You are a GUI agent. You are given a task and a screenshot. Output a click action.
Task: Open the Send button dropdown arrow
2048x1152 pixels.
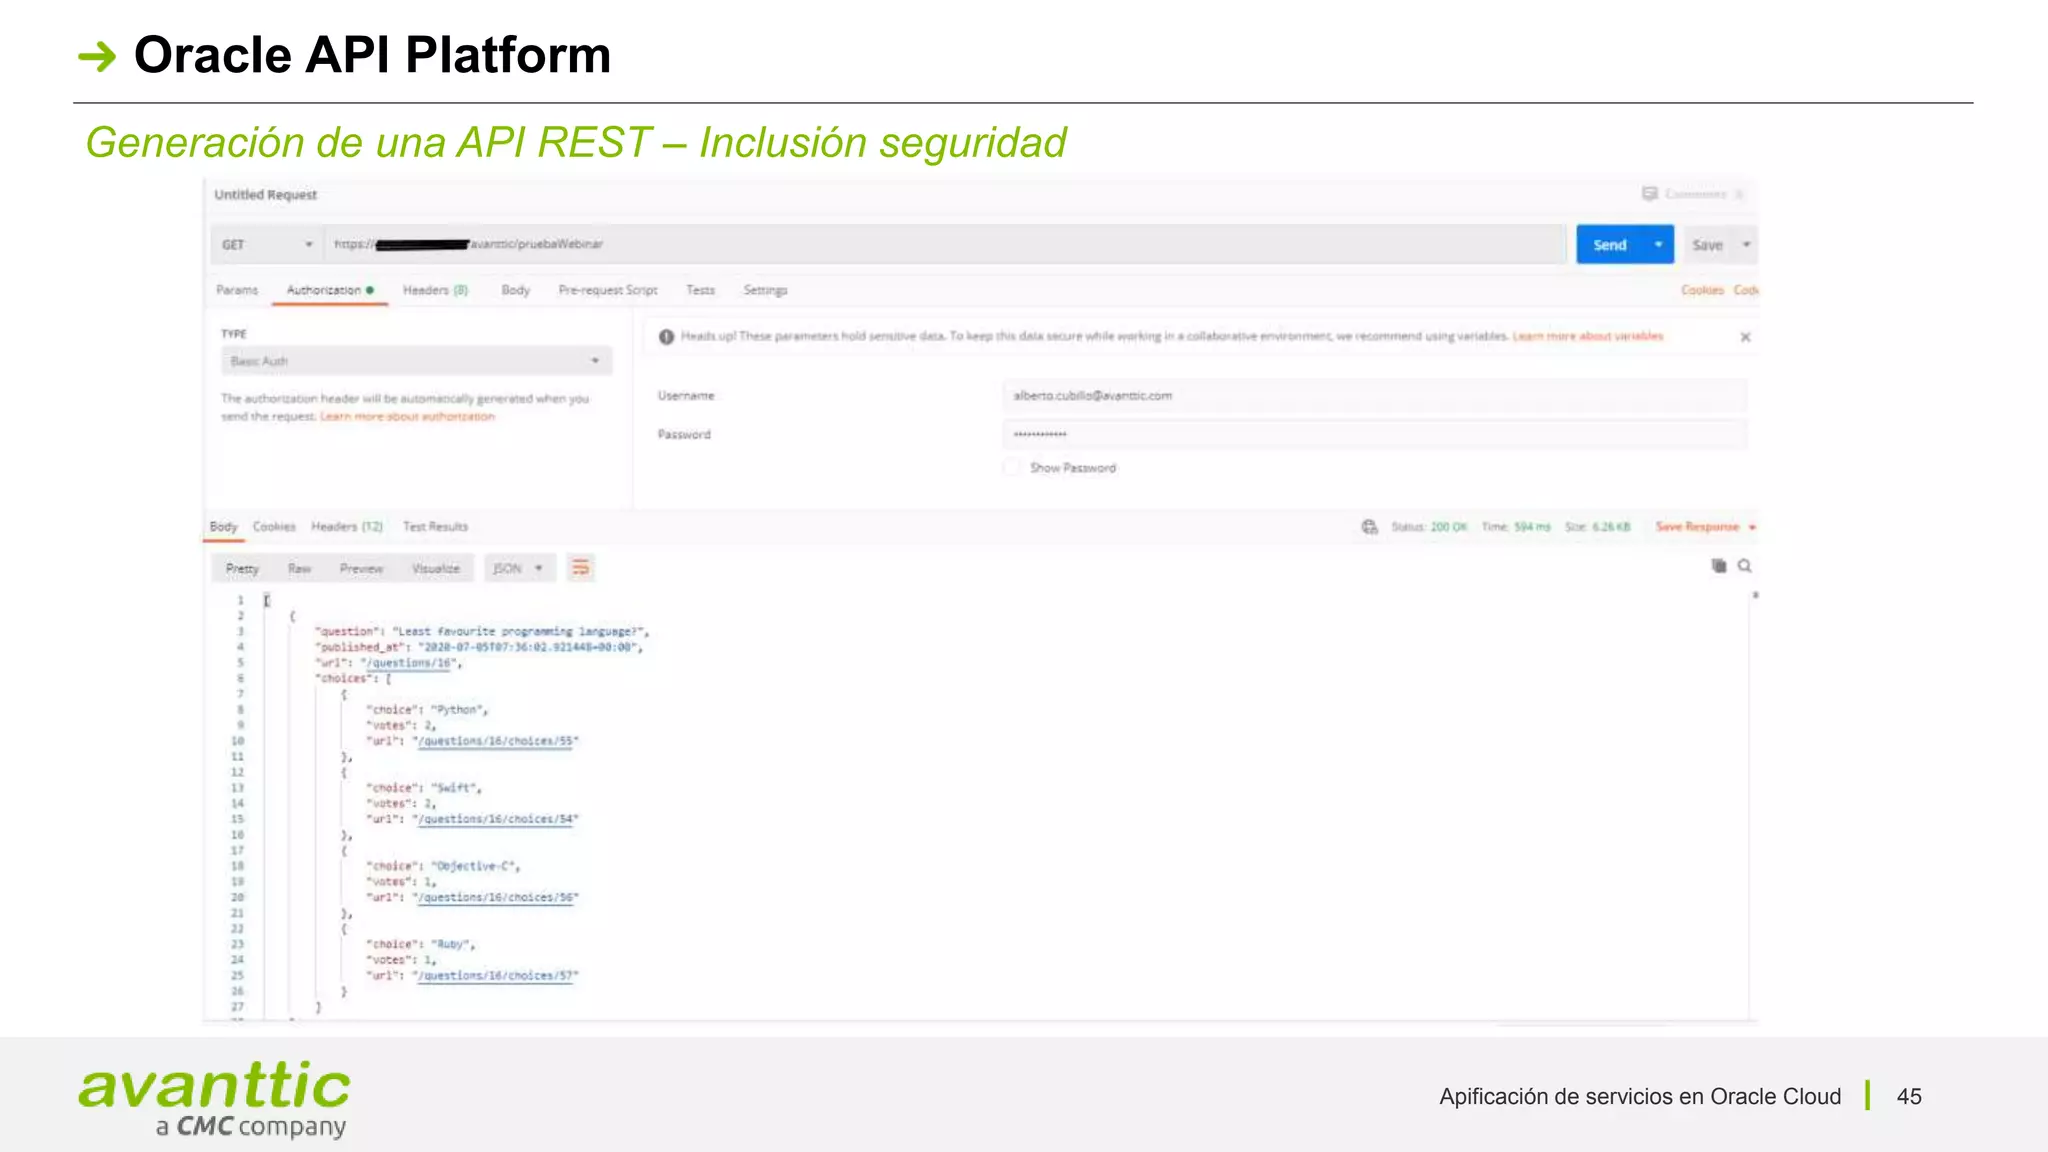[1658, 245]
